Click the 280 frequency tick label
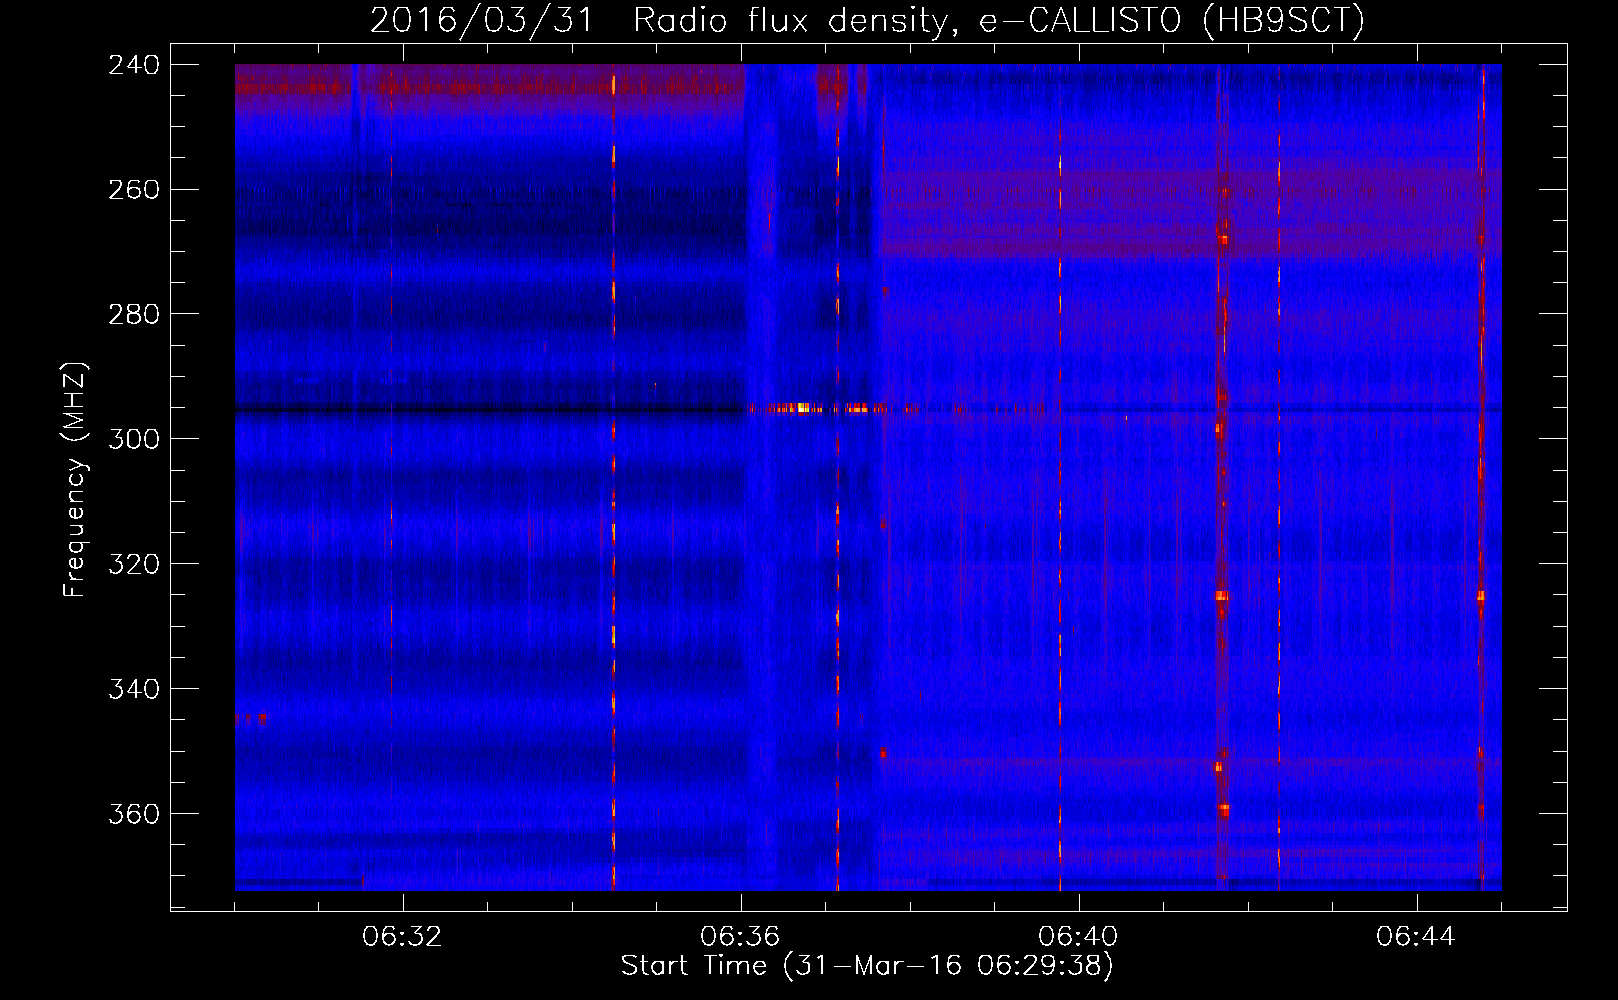This screenshot has width=1618, height=1000. click(134, 315)
